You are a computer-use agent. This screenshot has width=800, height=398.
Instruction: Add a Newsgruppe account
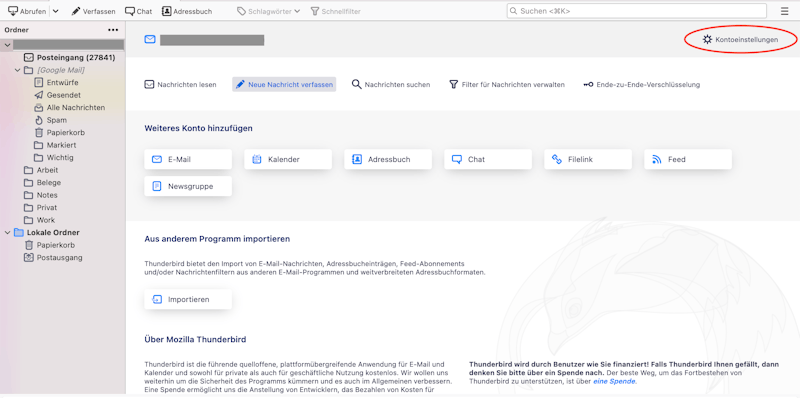click(x=188, y=186)
